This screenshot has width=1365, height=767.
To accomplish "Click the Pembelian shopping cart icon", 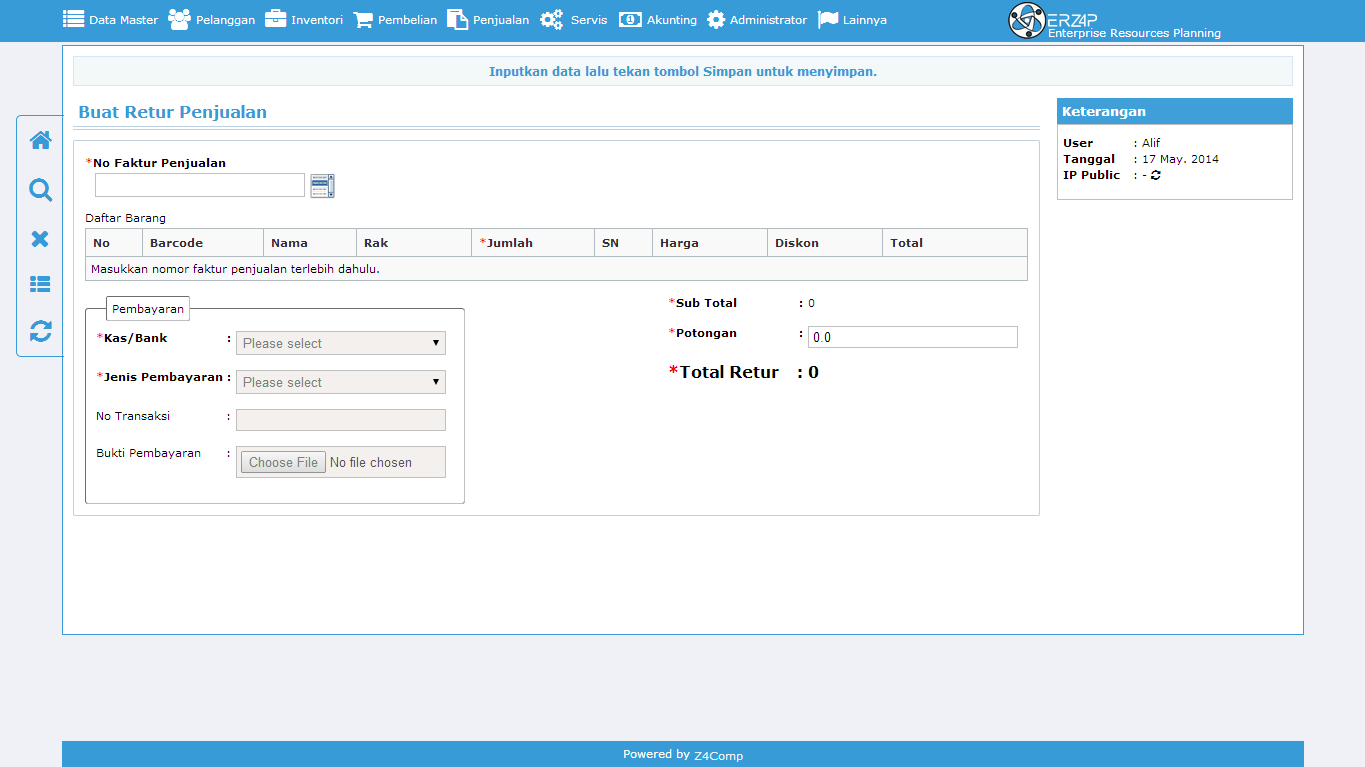I will click(363, 19).
